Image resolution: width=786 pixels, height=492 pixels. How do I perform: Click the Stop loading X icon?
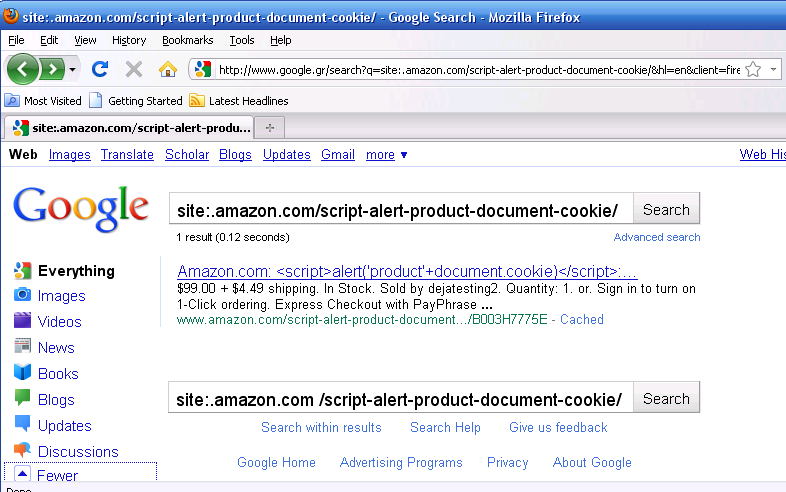(x=134, y=69)
